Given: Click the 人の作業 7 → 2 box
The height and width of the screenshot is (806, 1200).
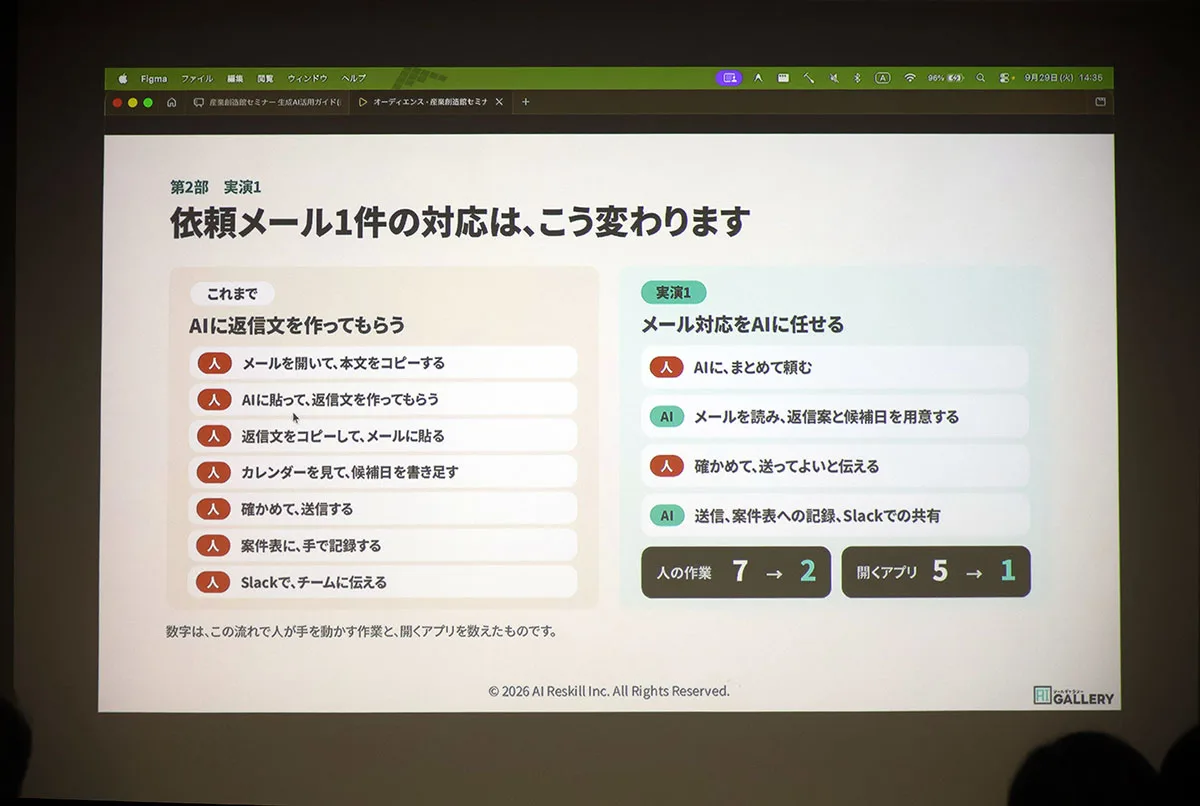Looking at the screenshot, I should (x=736, y=572).
